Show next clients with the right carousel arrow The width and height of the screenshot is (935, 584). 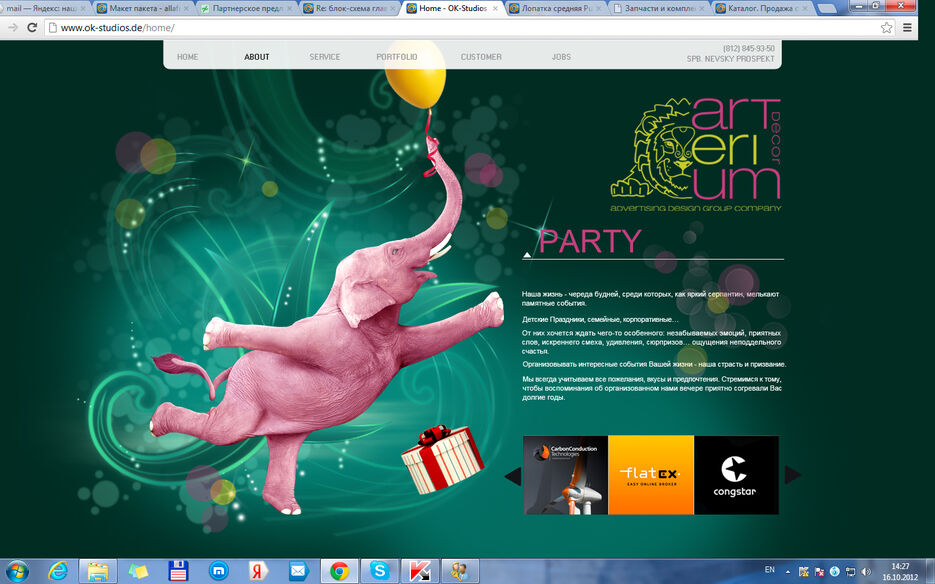coord(792,475)
